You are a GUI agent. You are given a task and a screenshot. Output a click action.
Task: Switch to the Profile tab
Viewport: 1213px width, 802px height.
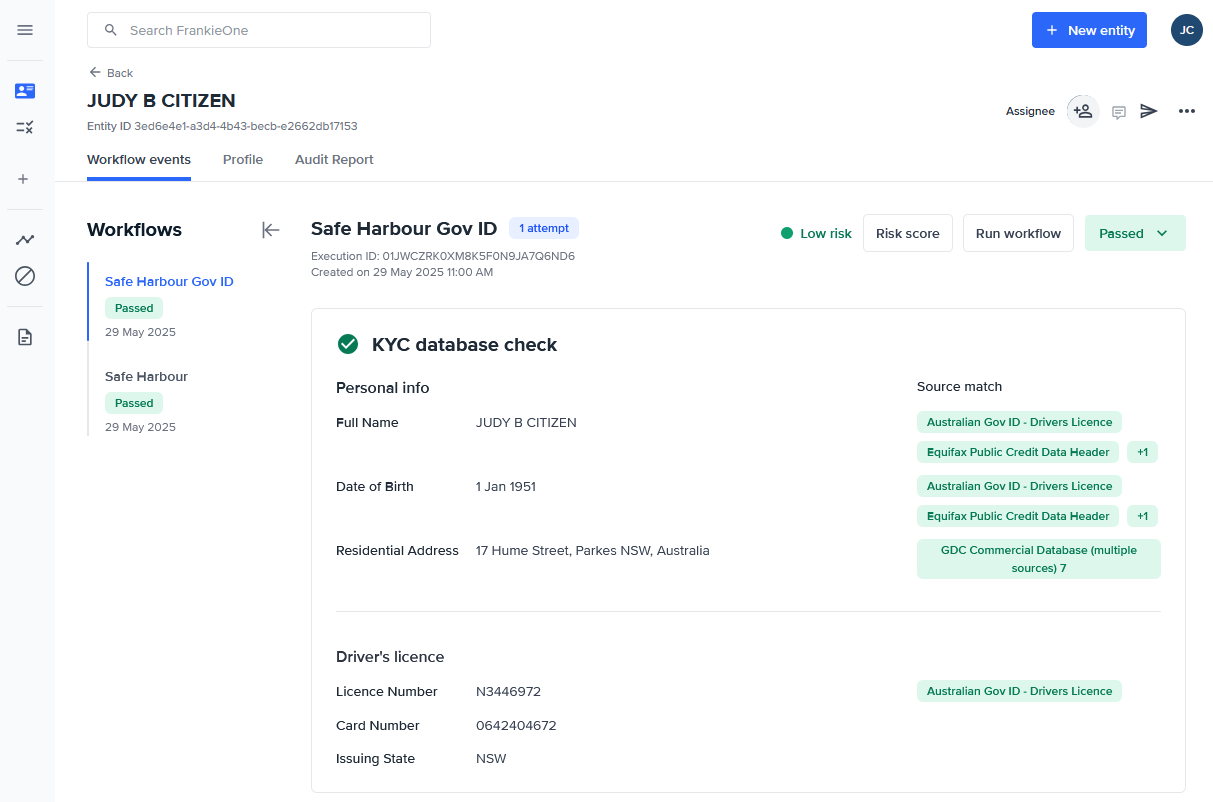[x=243, y=160]
